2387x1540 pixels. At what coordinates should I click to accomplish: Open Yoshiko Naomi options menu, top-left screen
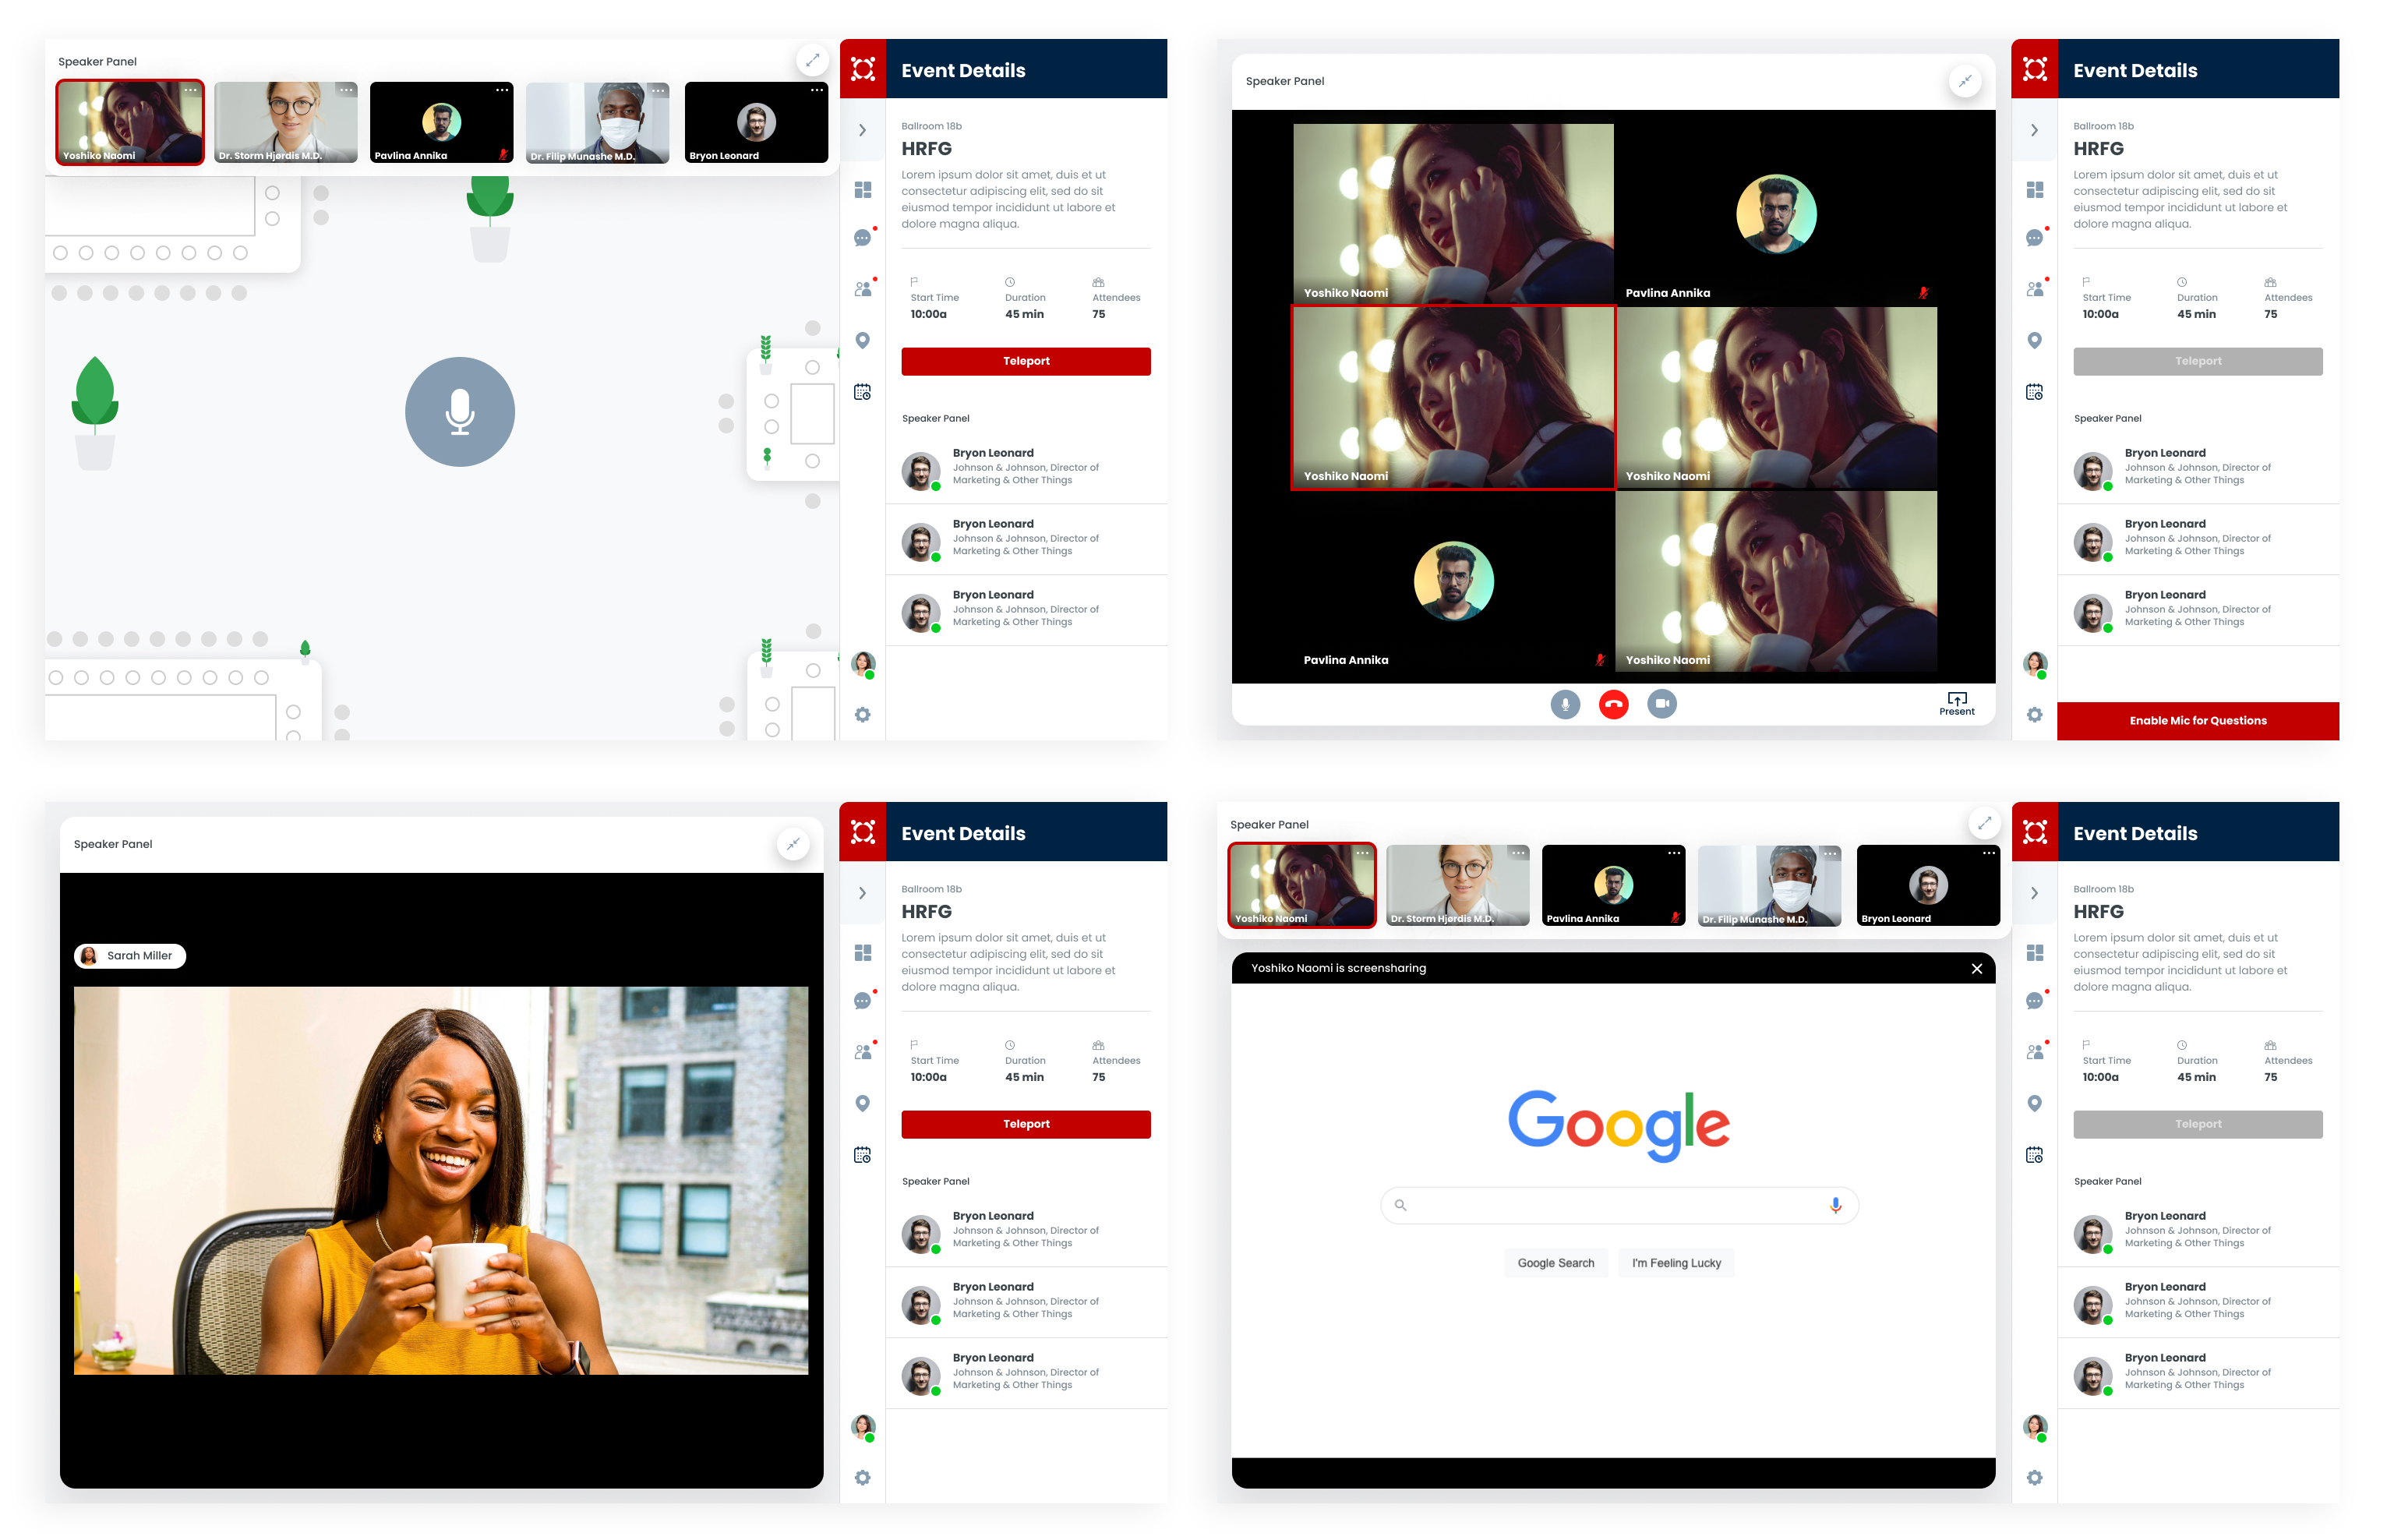(x=190, y=90)
